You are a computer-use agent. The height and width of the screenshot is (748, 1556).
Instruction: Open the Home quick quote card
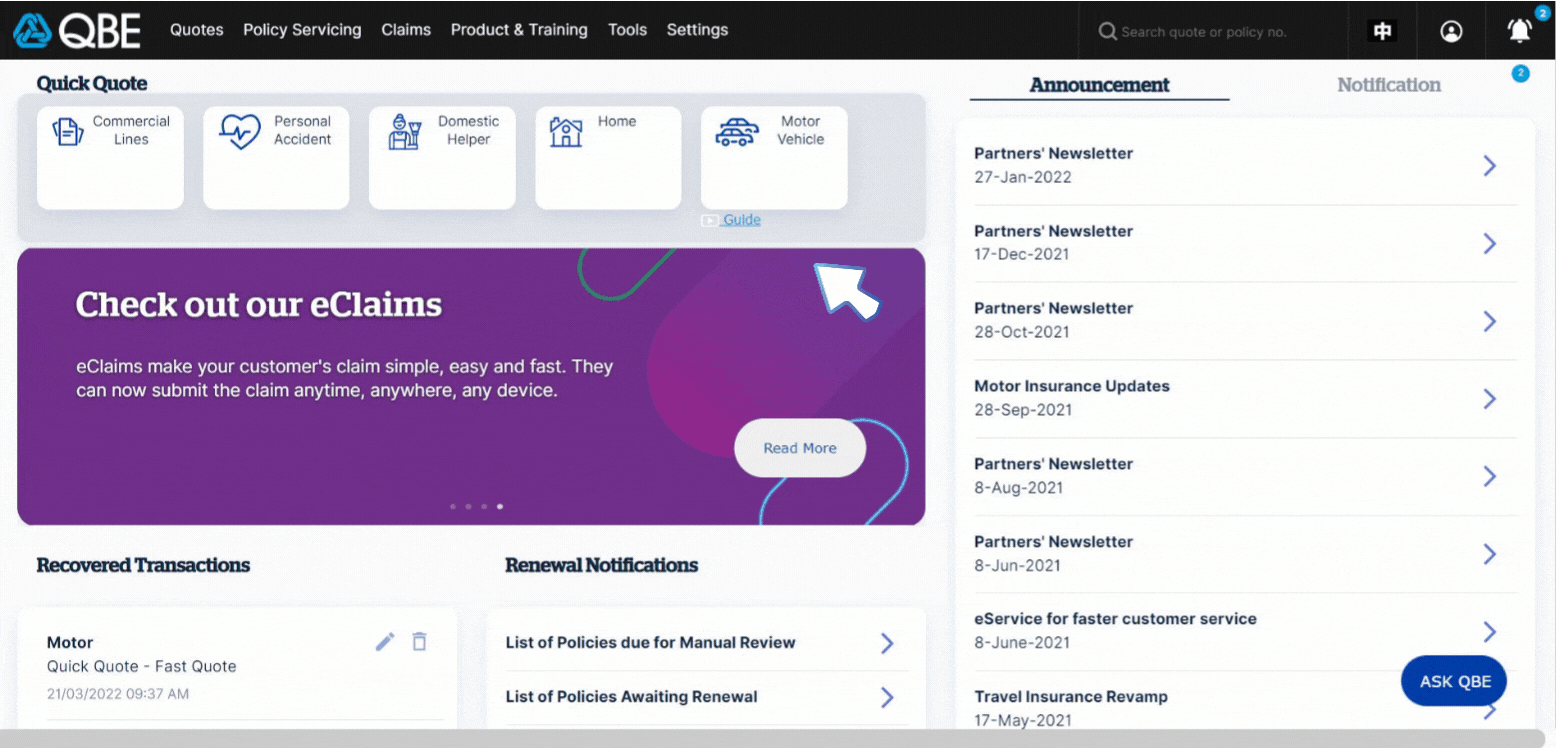click(608, 158)
